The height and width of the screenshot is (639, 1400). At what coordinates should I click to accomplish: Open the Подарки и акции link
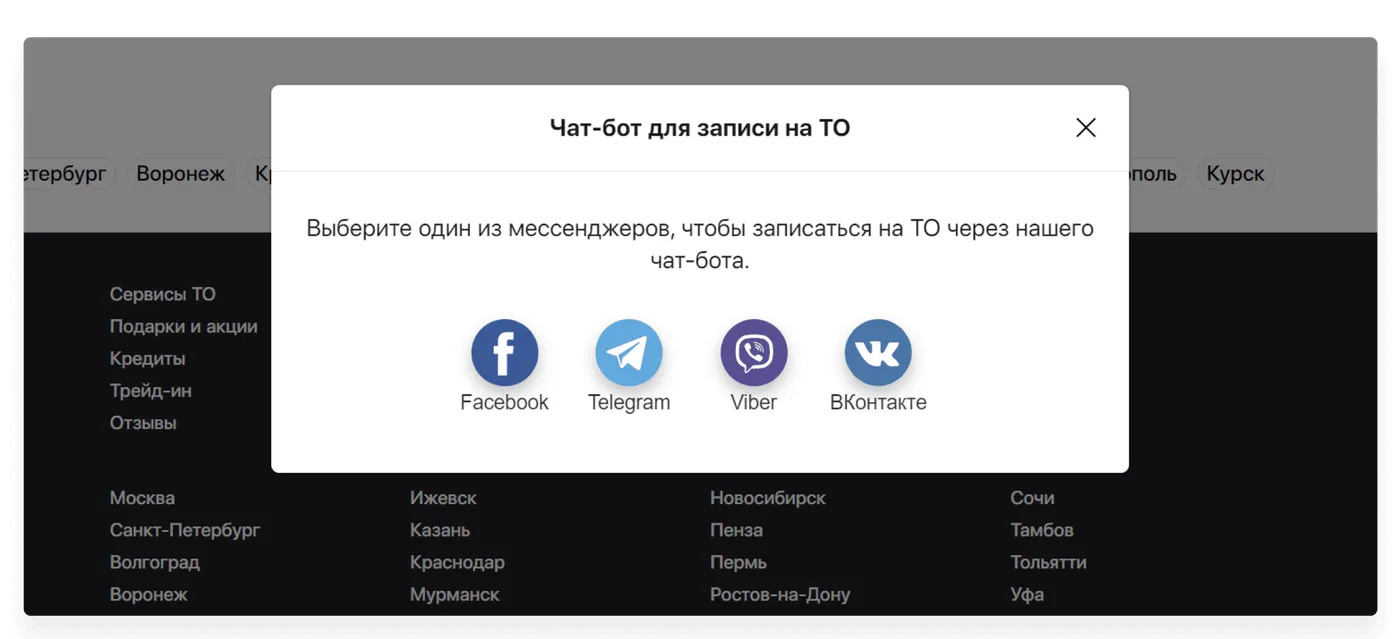[184, 326]
